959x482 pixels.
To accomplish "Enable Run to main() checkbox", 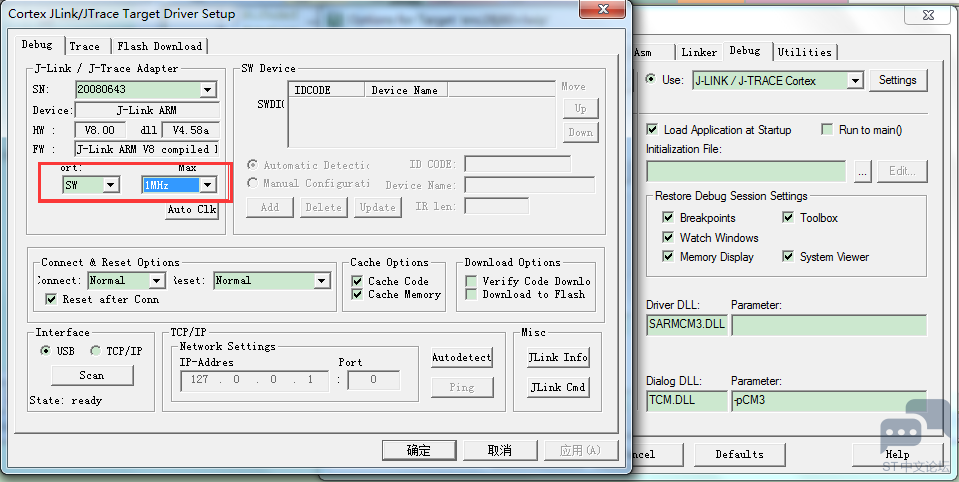I will click(x=828, y=130).
